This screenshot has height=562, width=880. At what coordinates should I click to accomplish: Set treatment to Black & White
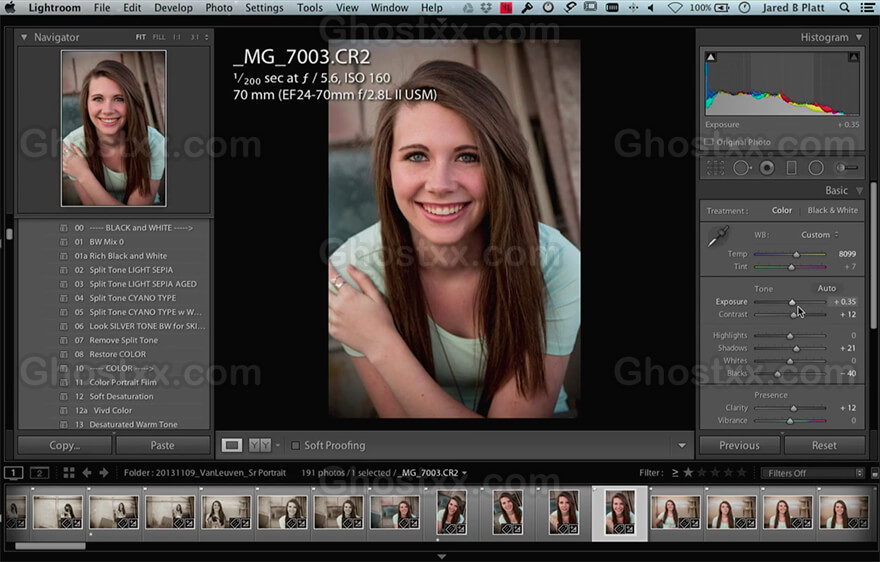tap(832, 210)
